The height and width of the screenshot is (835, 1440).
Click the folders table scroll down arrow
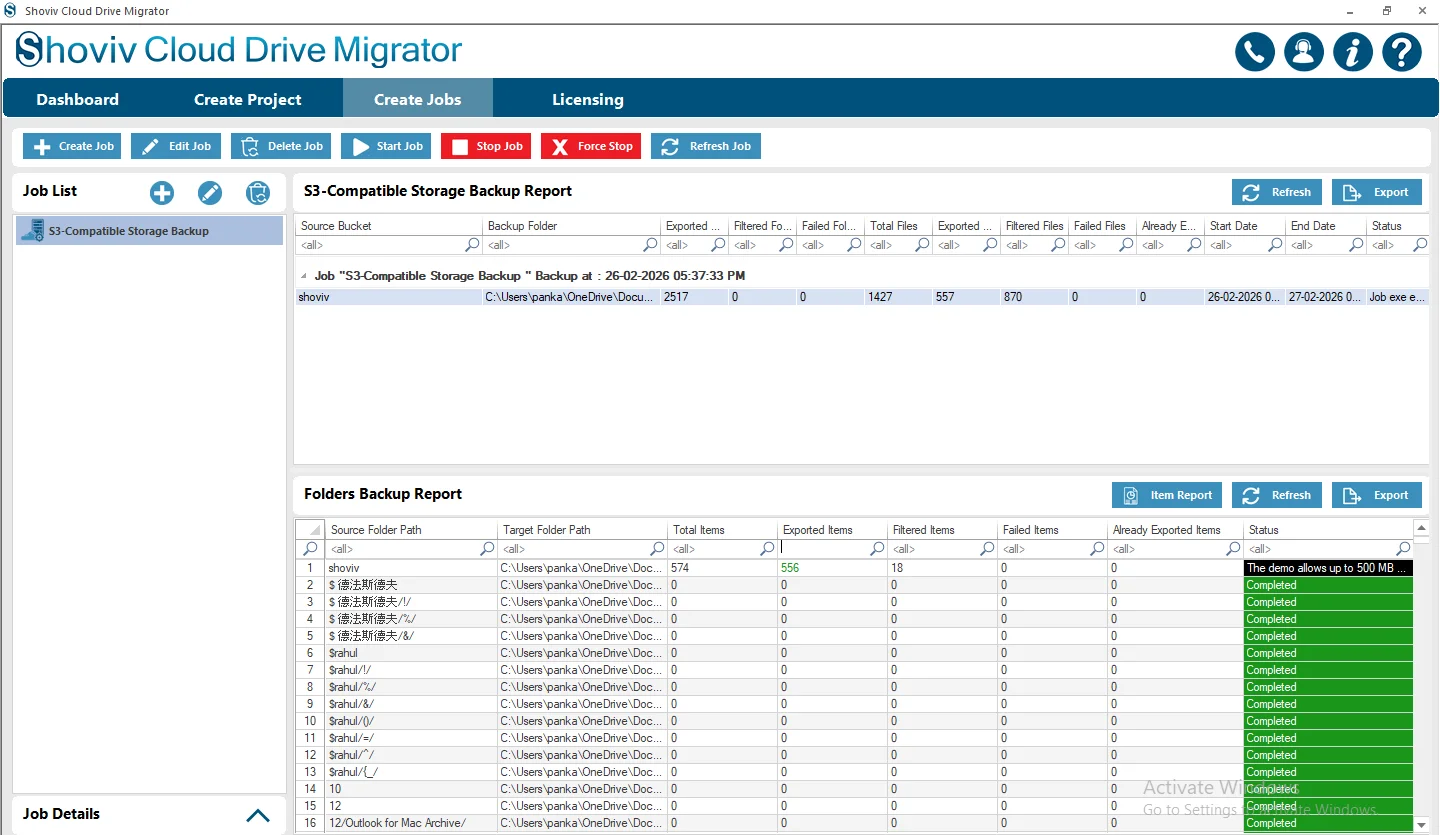pyautogui.click(x=1421, y=825)
